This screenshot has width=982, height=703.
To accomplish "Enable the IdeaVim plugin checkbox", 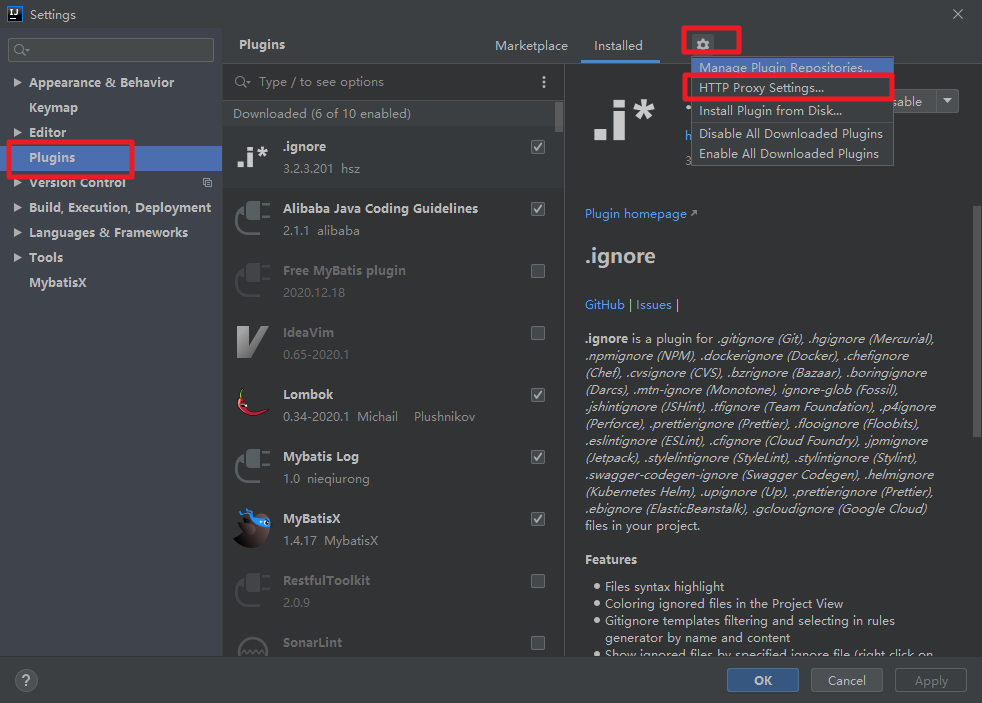I will [538, 333].
